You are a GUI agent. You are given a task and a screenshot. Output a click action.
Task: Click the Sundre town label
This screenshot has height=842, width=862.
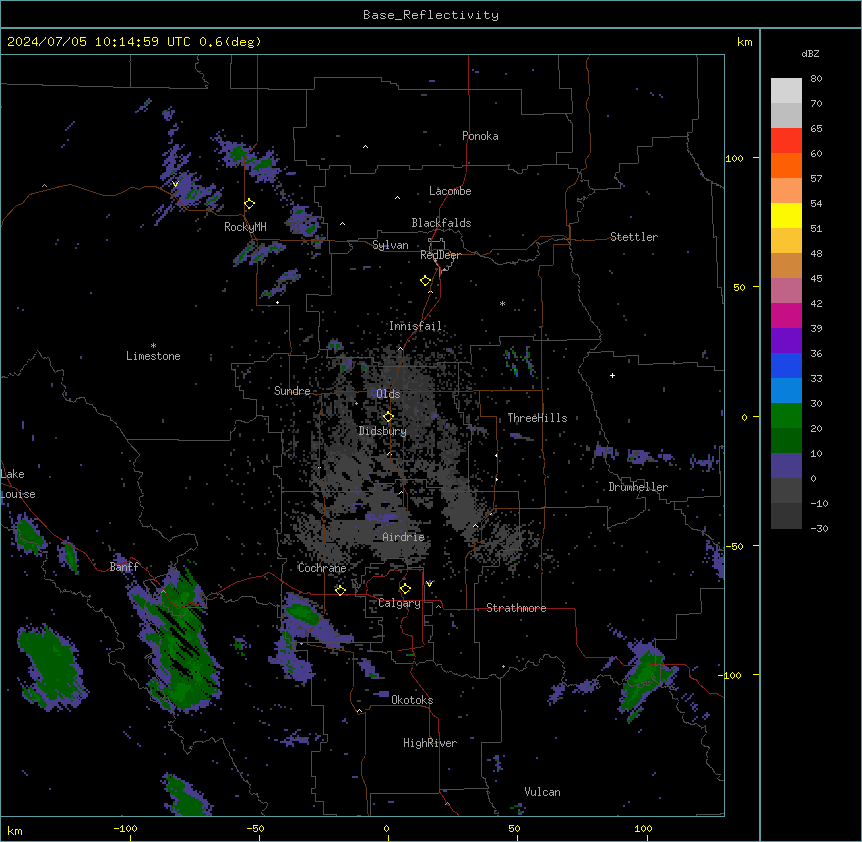coord(292,391)
